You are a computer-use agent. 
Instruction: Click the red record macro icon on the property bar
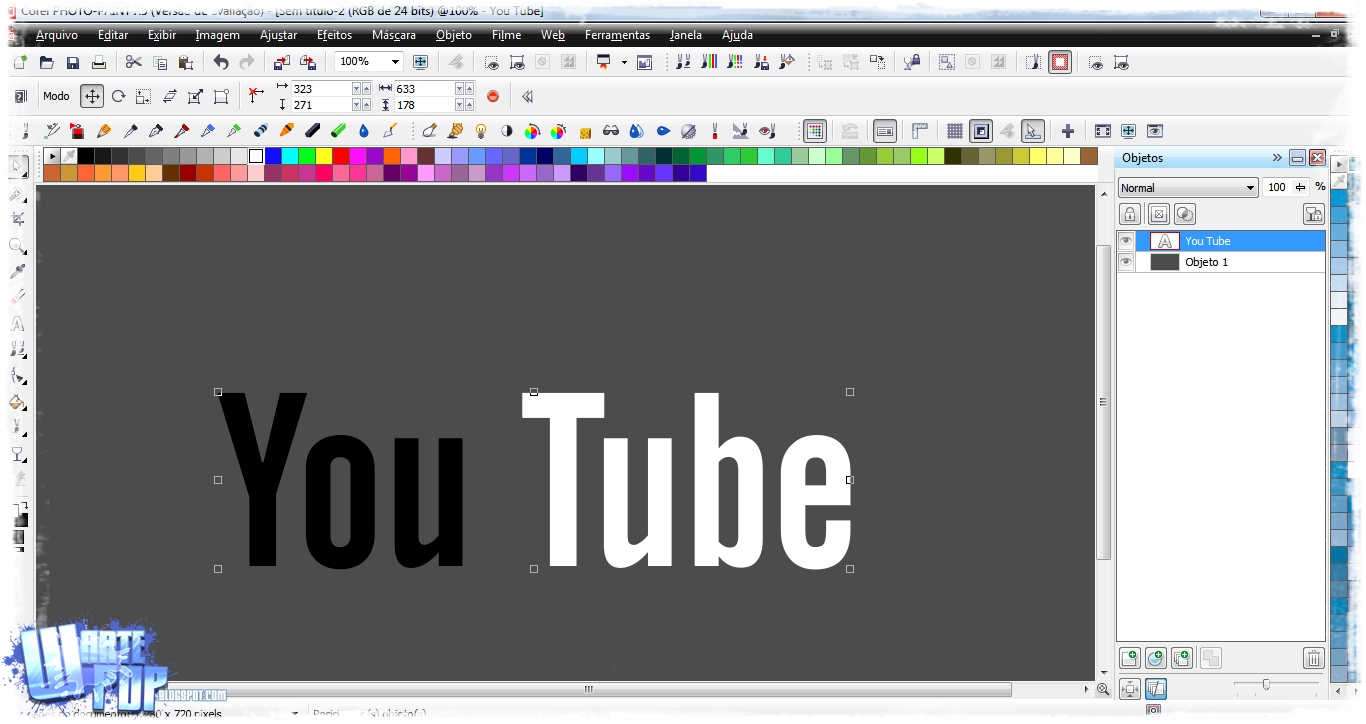click(491, 97)
